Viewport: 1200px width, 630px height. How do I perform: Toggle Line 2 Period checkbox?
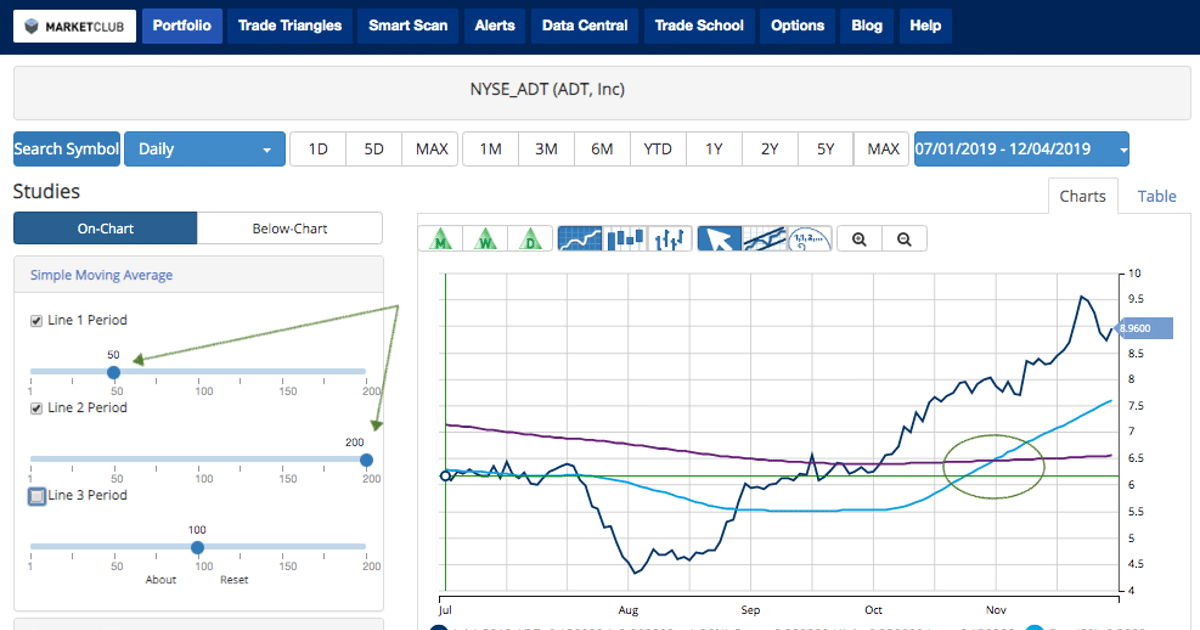[x=37, y=408]
